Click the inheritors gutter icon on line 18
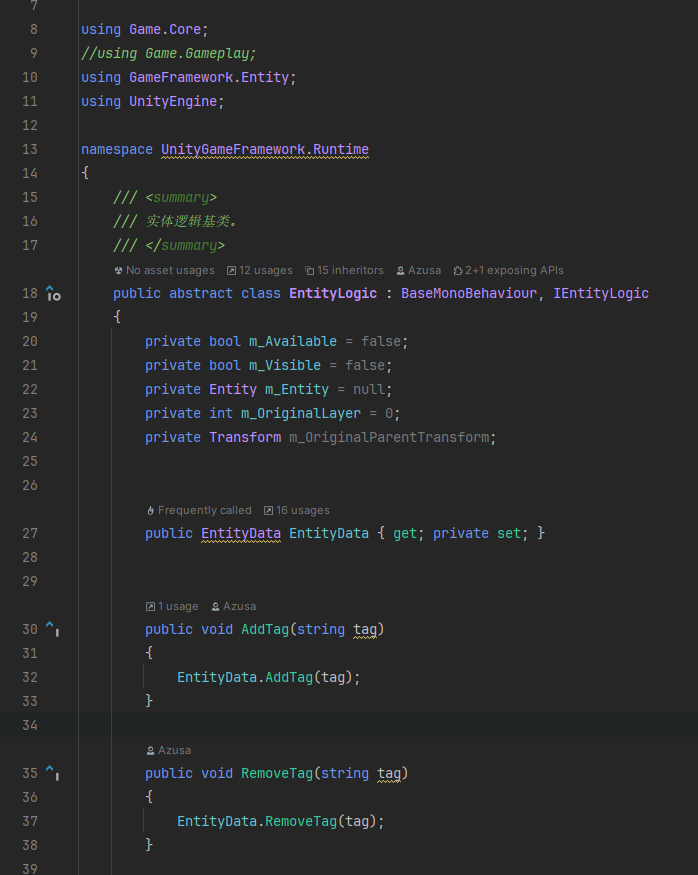The height and width of the screenshot is (875, 698). (x=53, y=294)
